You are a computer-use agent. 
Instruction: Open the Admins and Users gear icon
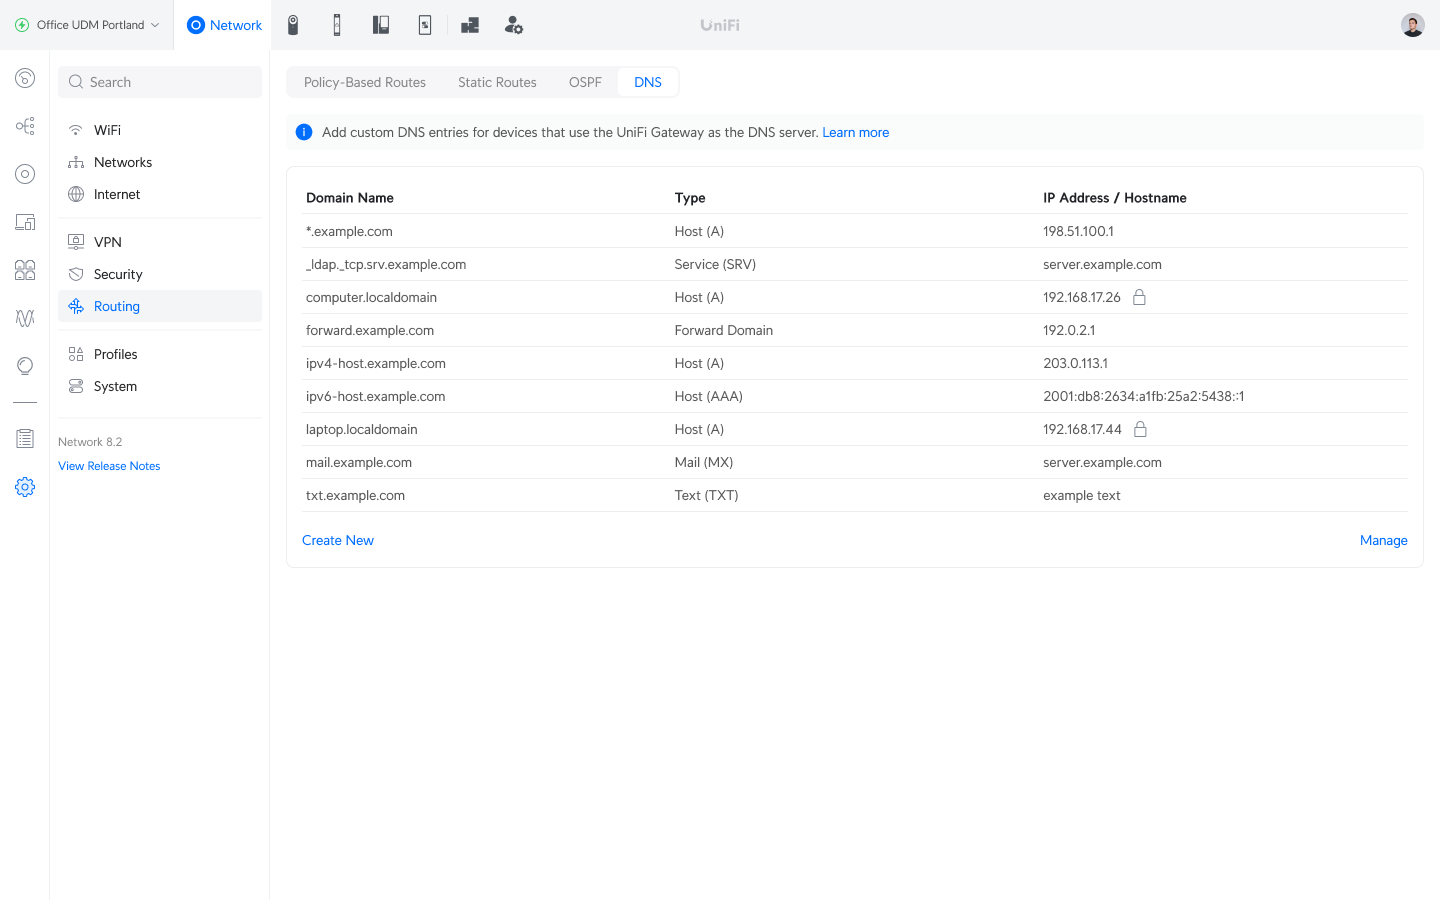point(513,25)
